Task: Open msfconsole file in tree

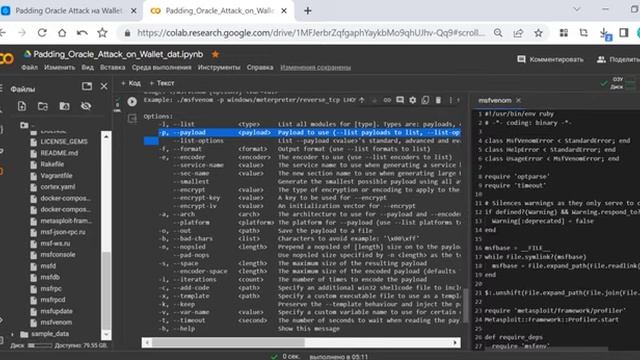Action: point(58,255)
